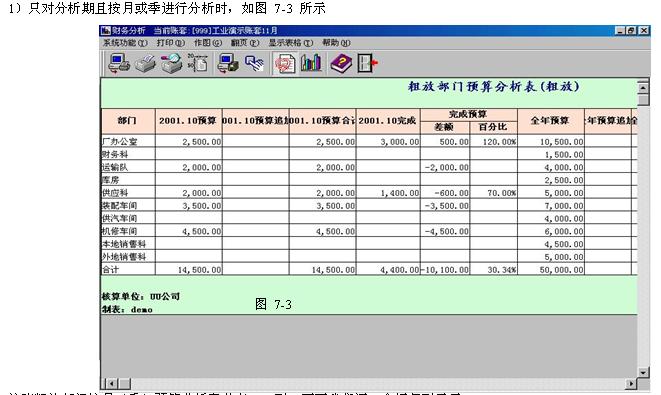Image resolution: width=661 pixels, height=395 pixels.
Task: Open the bar chart graph icon
Action: tap(312, 63)
